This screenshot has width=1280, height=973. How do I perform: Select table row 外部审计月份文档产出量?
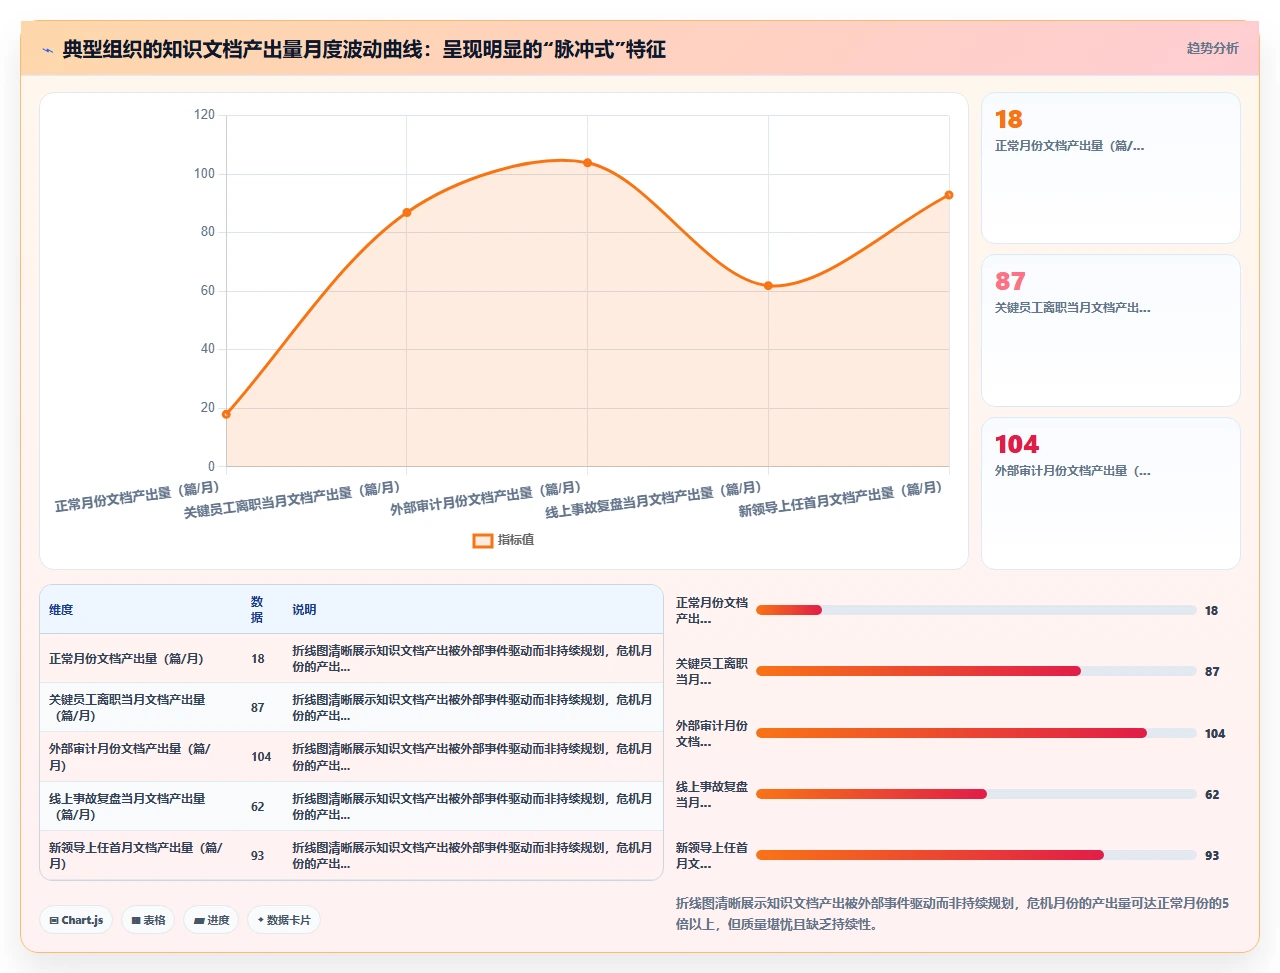coord(351,757)
